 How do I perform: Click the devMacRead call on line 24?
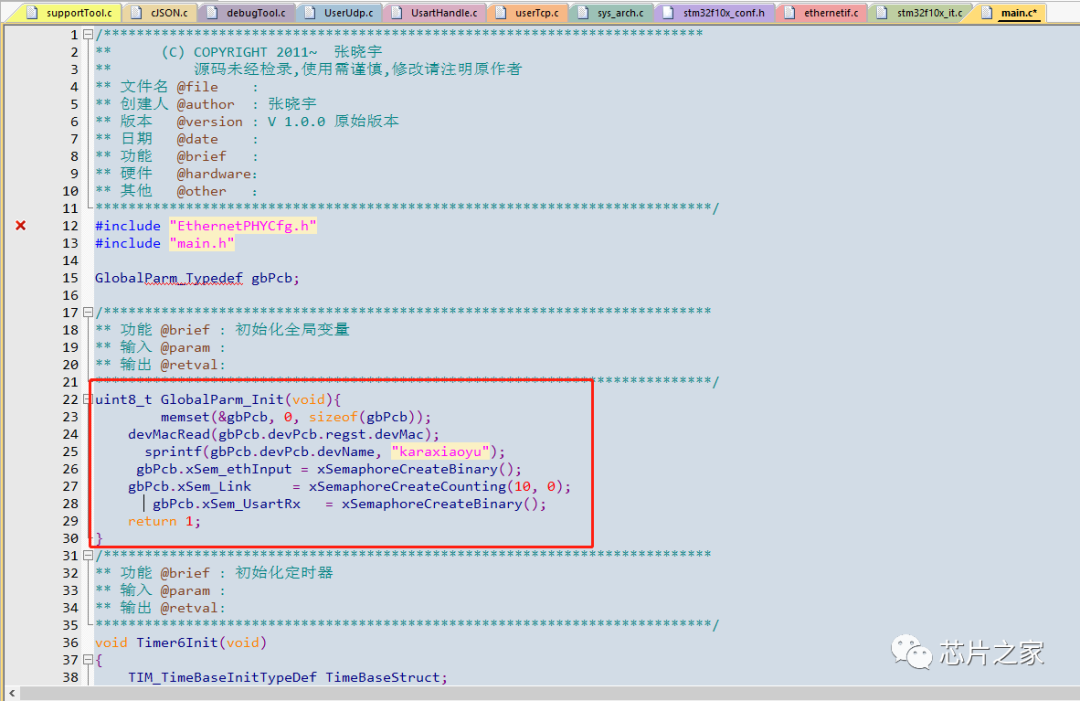click(x=169, y=435)
